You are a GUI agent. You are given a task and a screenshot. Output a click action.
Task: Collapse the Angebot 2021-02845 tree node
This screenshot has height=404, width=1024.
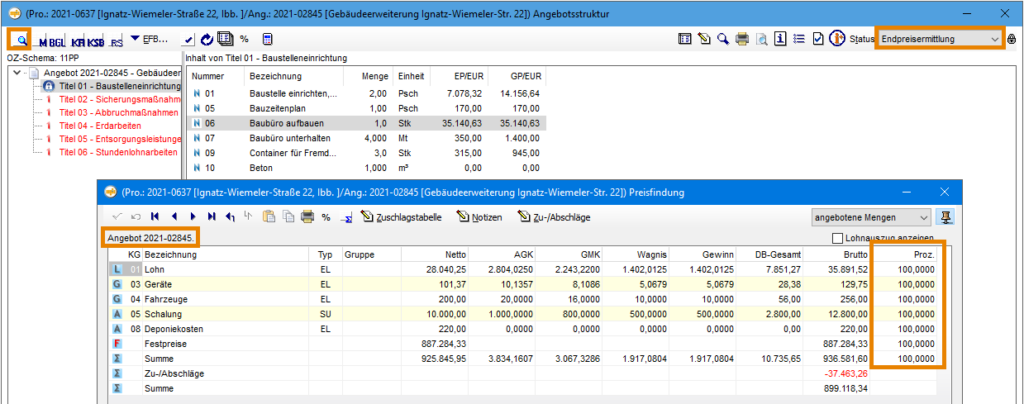(x=17, y=74)
